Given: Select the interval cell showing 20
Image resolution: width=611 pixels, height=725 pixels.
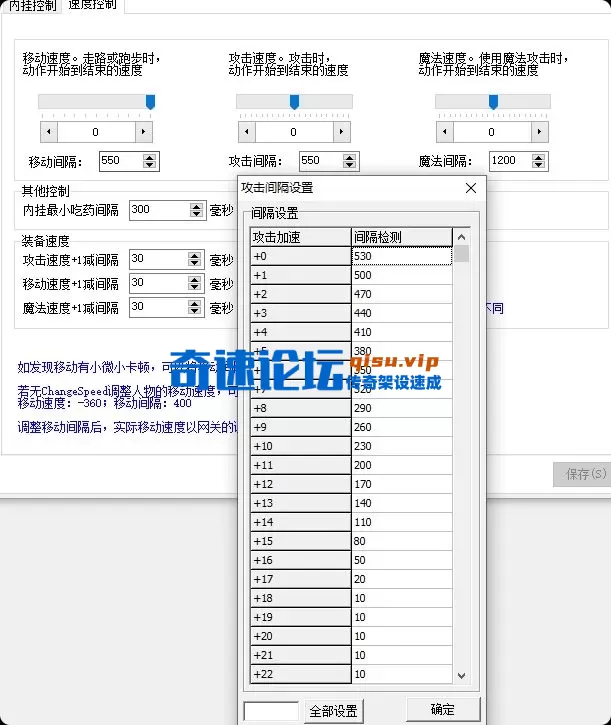Looking at the screenshot, I should pos(401,579).
